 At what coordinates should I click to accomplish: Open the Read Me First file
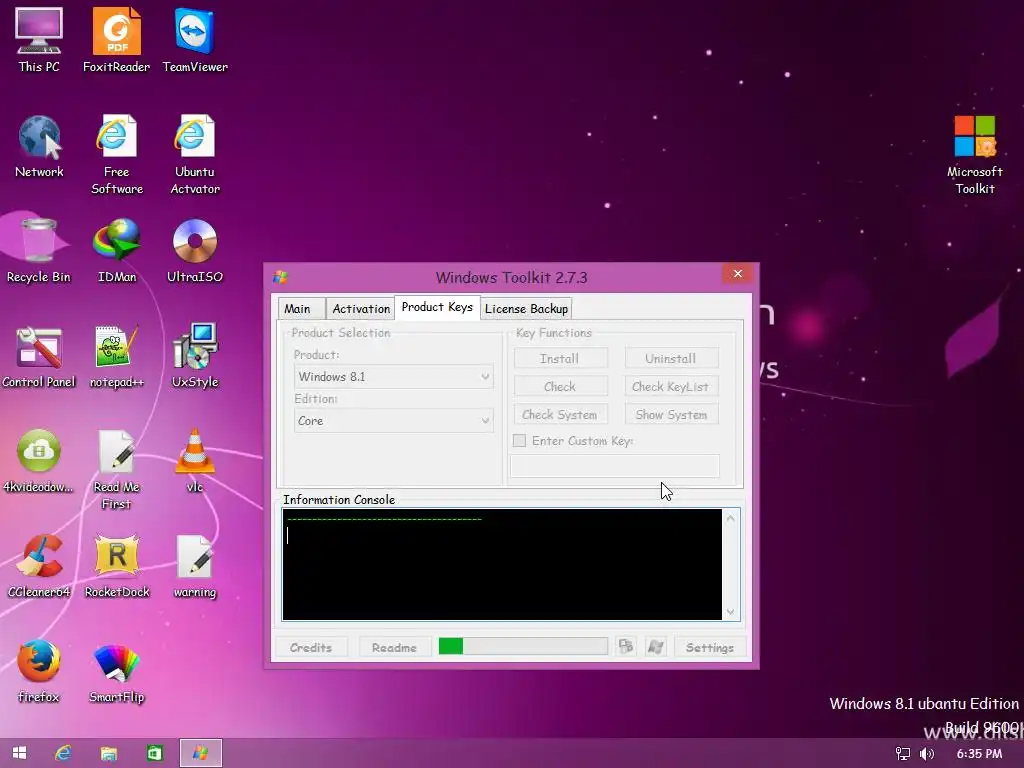click(116, 469)
